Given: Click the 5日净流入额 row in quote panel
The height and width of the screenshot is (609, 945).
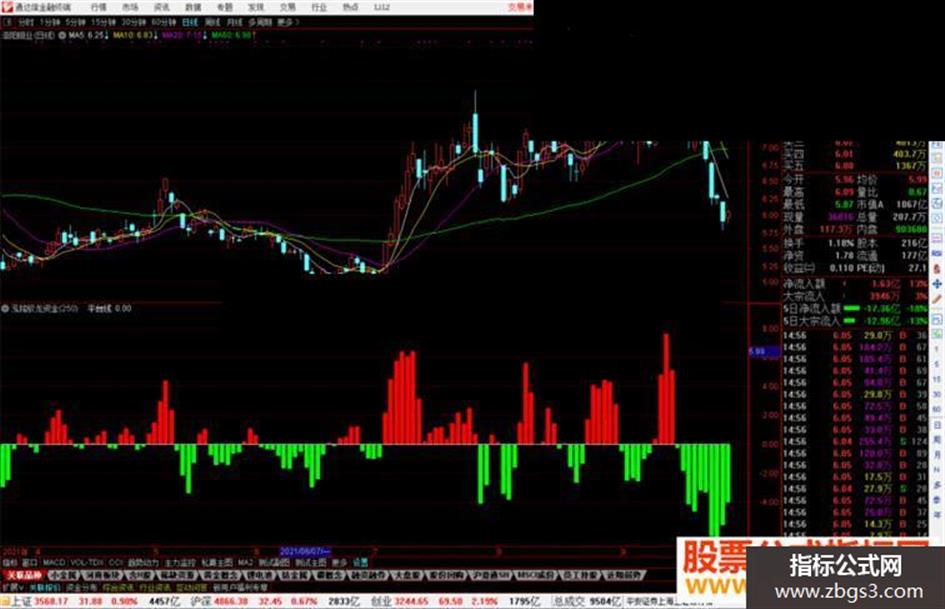Looking at the screenshot, I should (x=855, y=308).
